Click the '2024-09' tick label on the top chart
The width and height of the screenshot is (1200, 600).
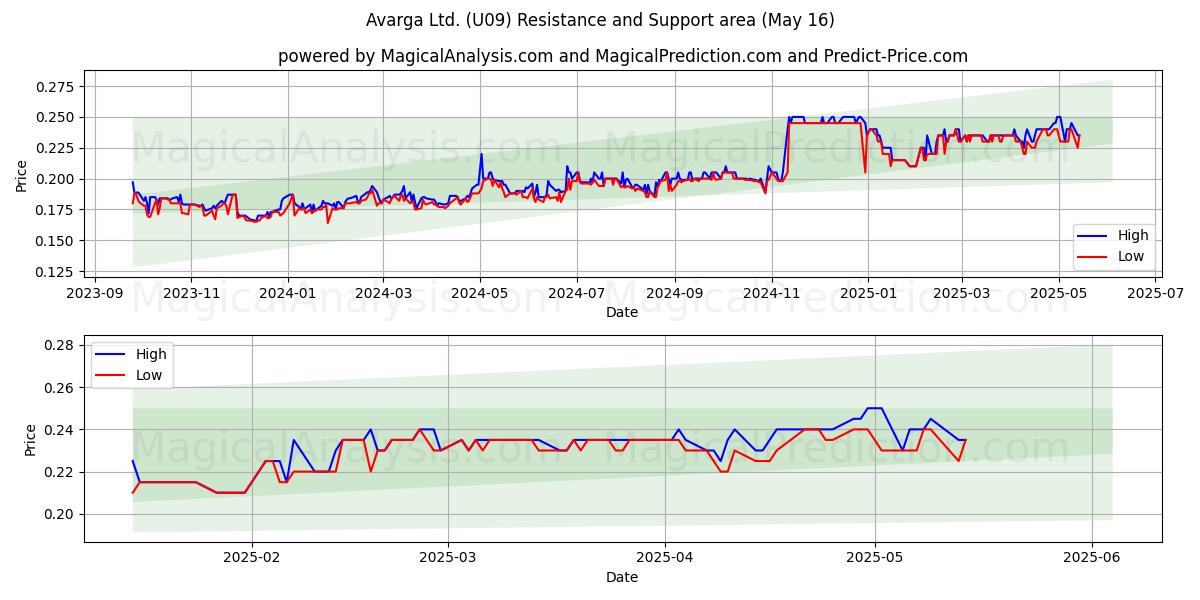pos(674,294)
